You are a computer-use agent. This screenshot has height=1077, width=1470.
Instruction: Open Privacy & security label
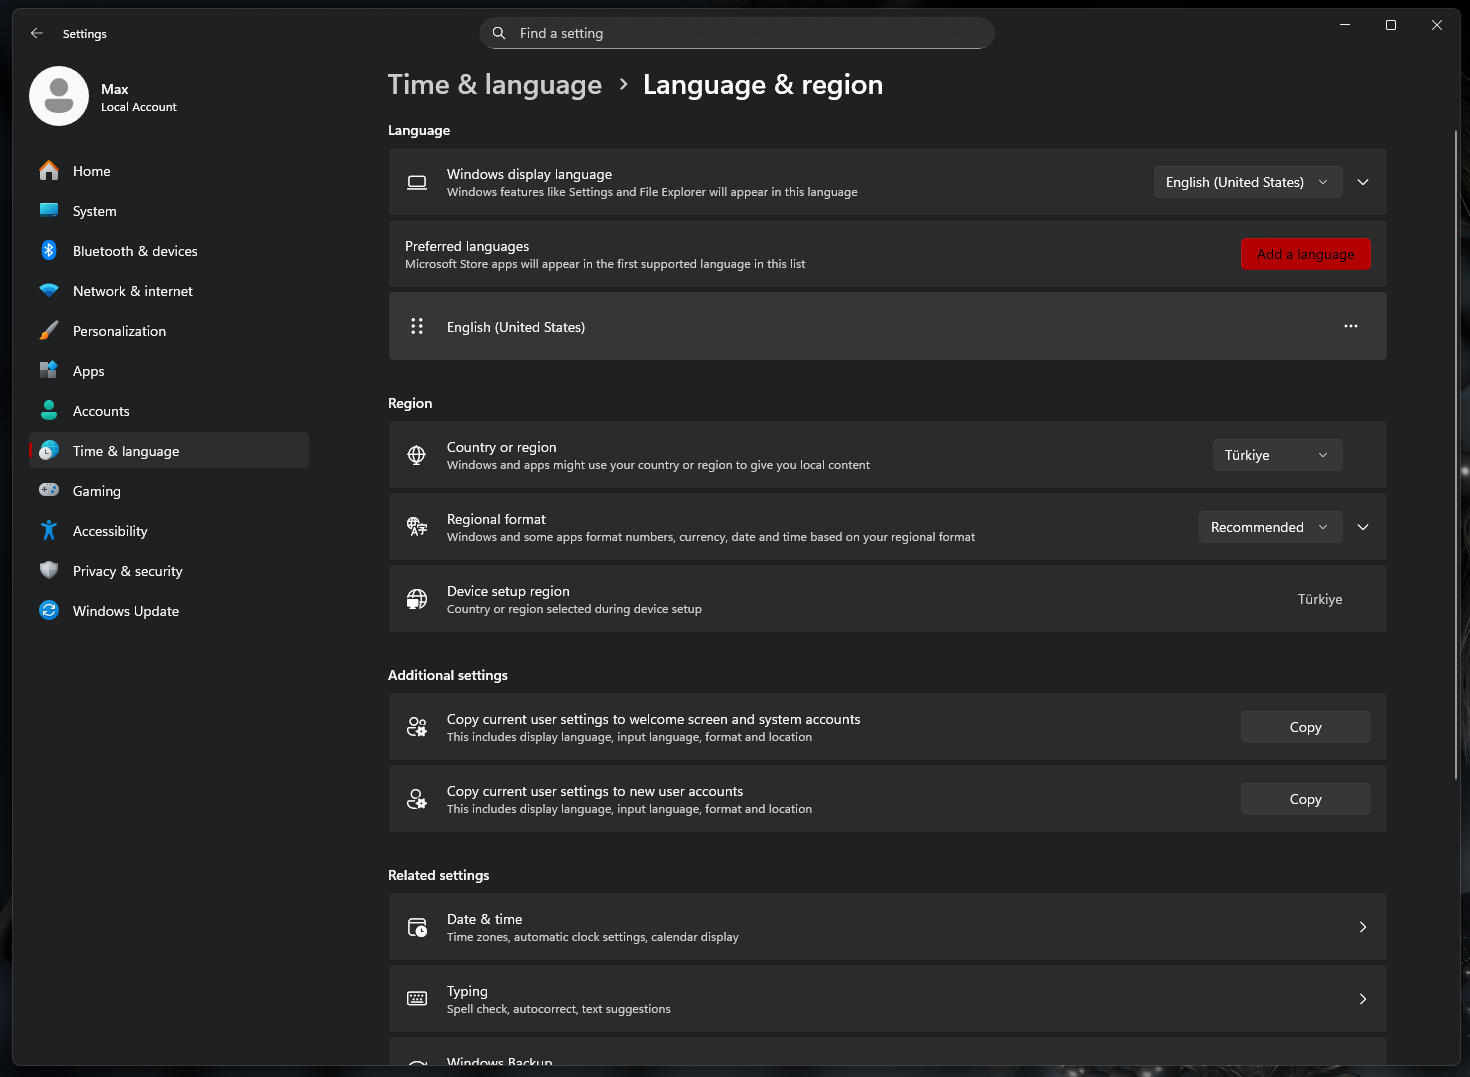[x=128, y=571]
